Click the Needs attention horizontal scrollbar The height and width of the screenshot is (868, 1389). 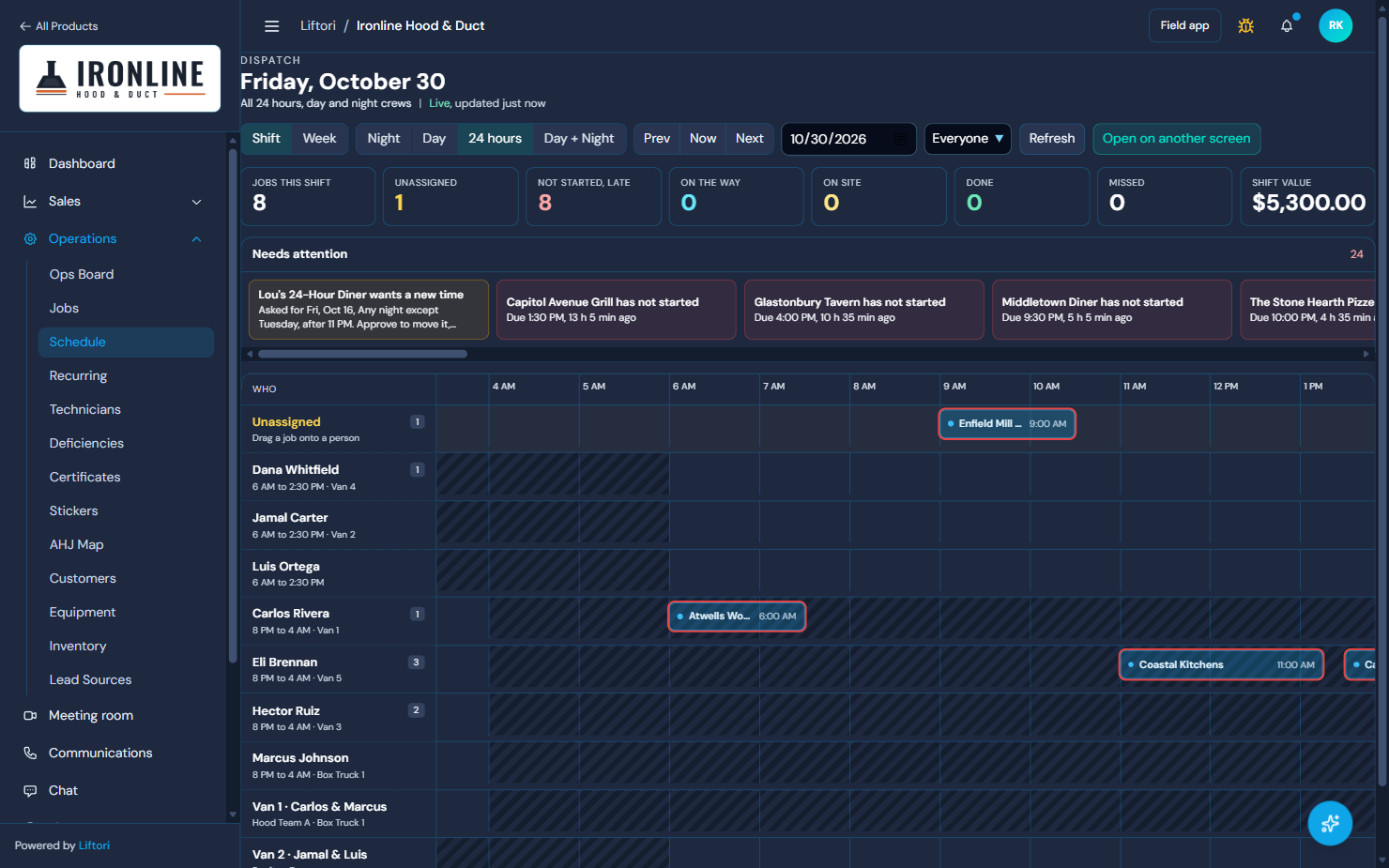coord(362,354)
